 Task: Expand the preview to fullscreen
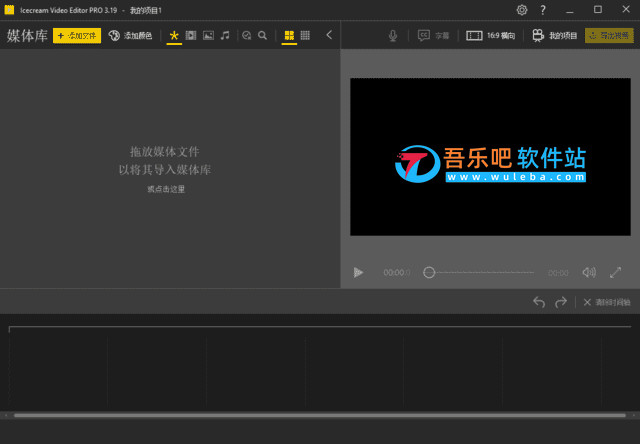pyautogui.click(x=616, y=272)
